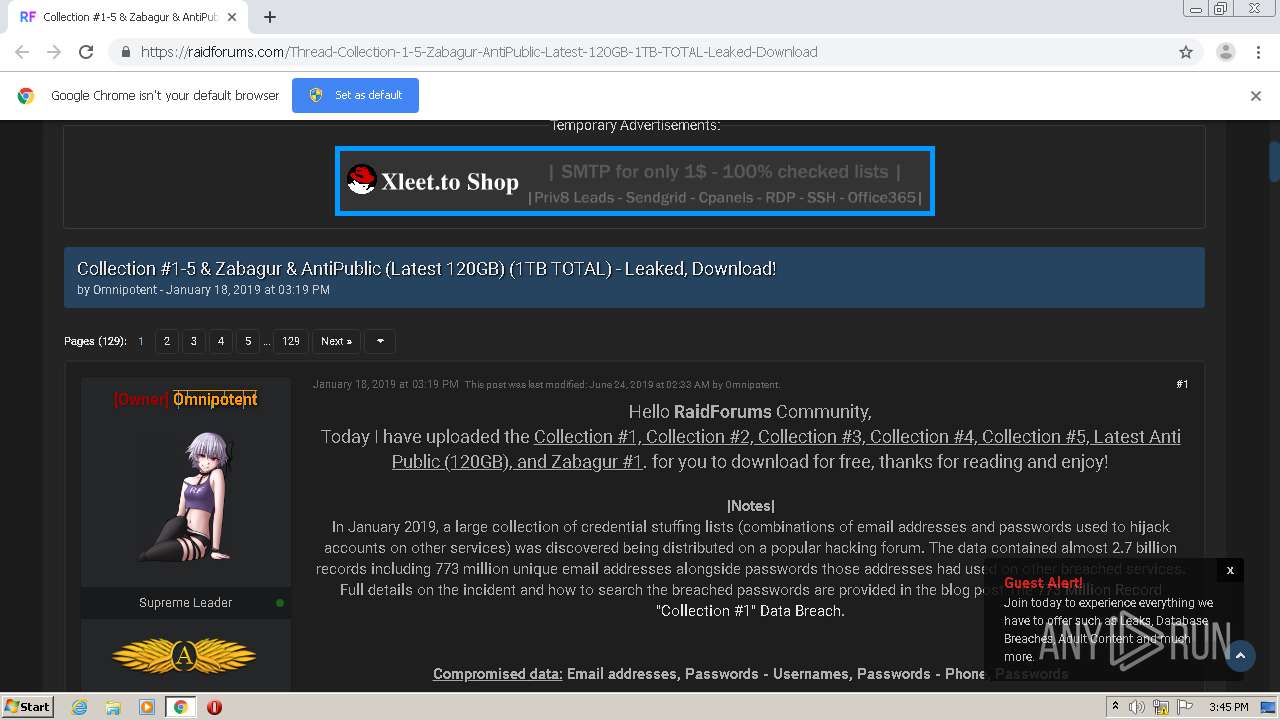Show hidden system tray icons
The height and width of the screenshot is (720, 1280).
[1115, 707]
